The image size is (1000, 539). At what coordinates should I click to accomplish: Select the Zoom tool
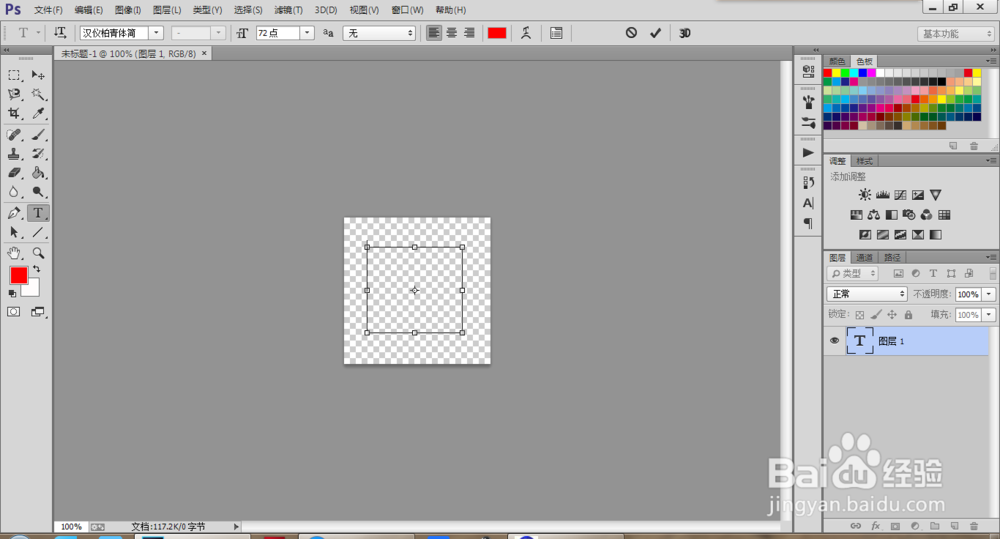pos(38,253)
